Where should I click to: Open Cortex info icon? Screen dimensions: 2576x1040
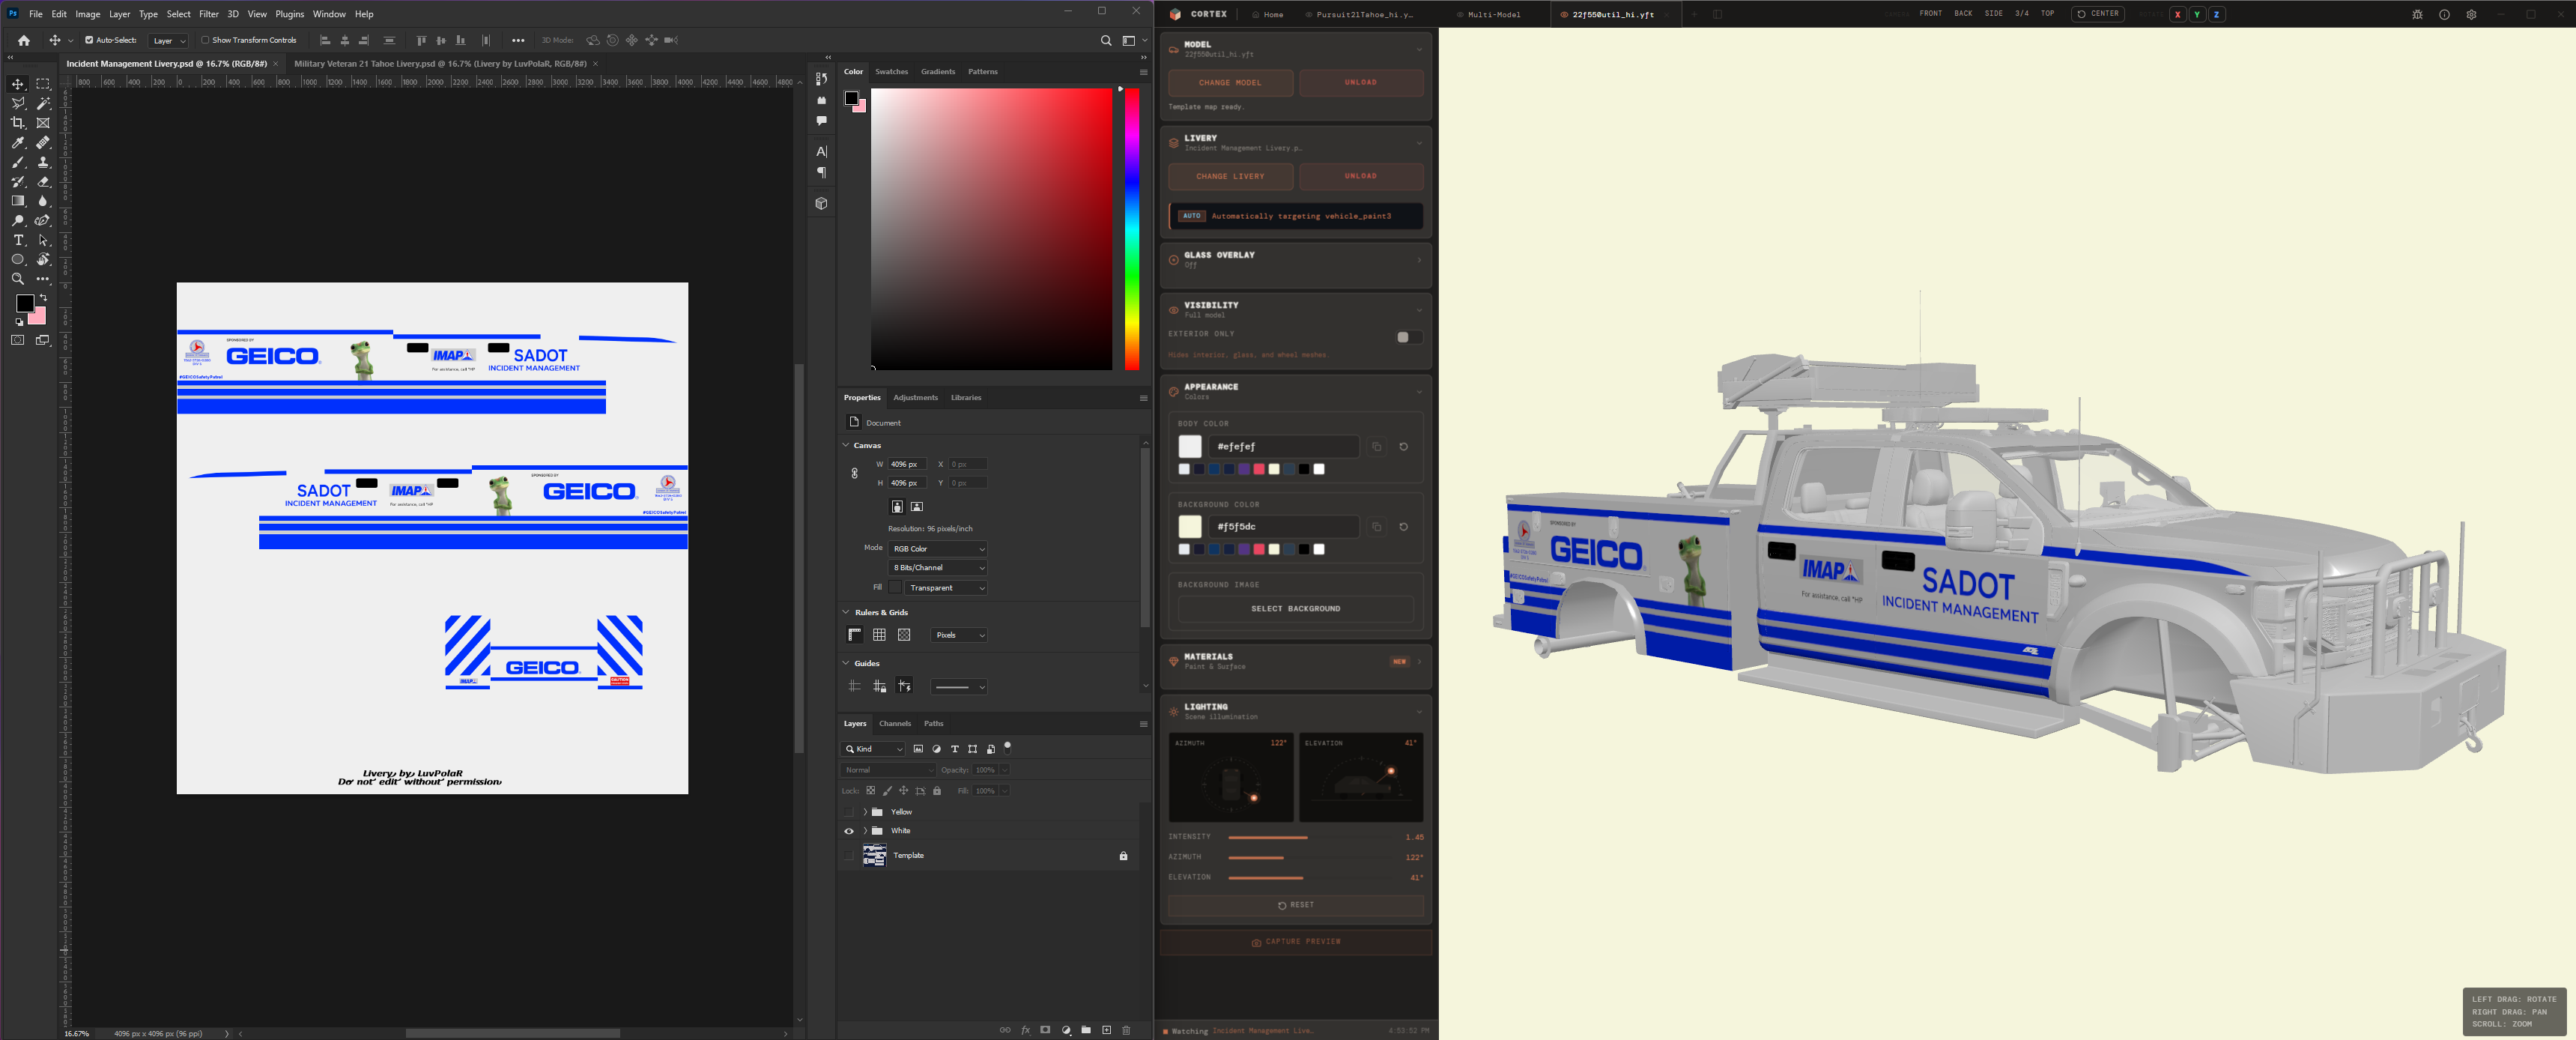tap(2444, 14)
